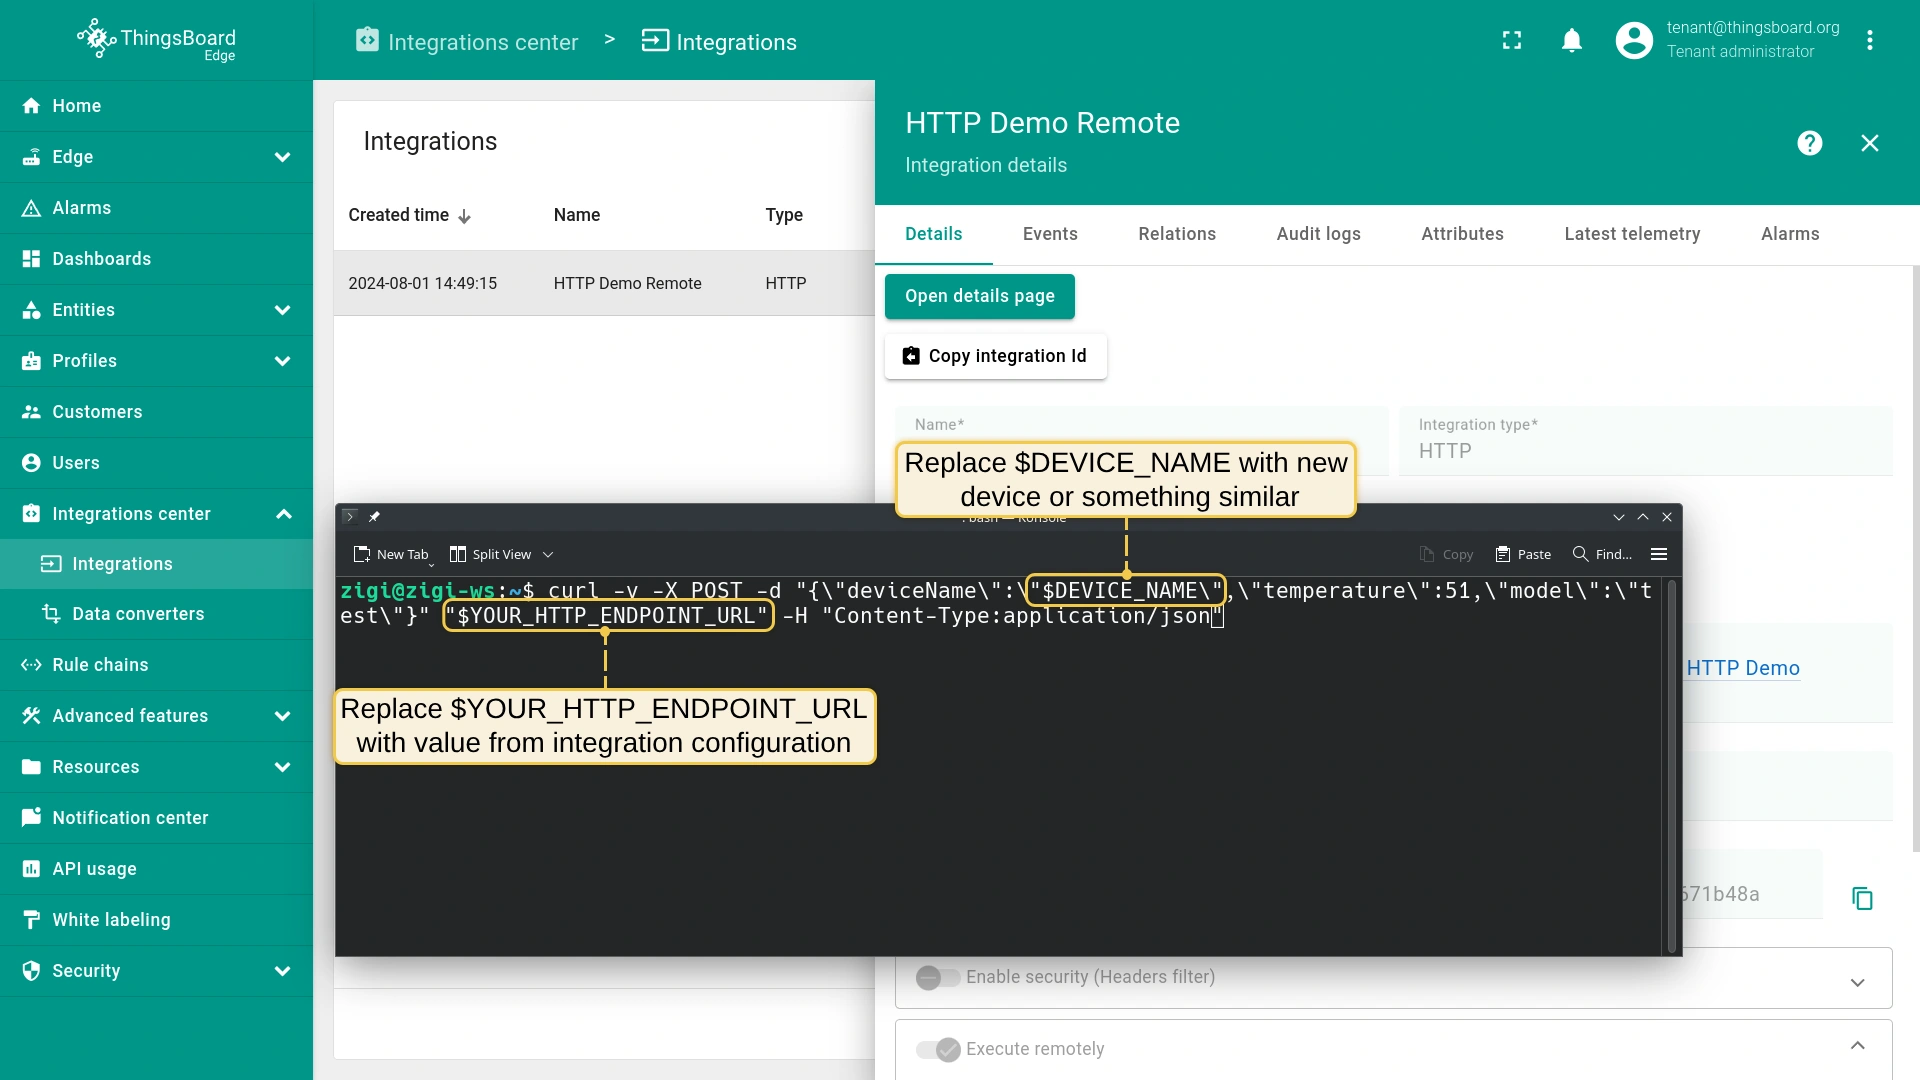Toggle fullscreen mode icon
The image size is (1920, 1080).
(x=1512, y=40)
